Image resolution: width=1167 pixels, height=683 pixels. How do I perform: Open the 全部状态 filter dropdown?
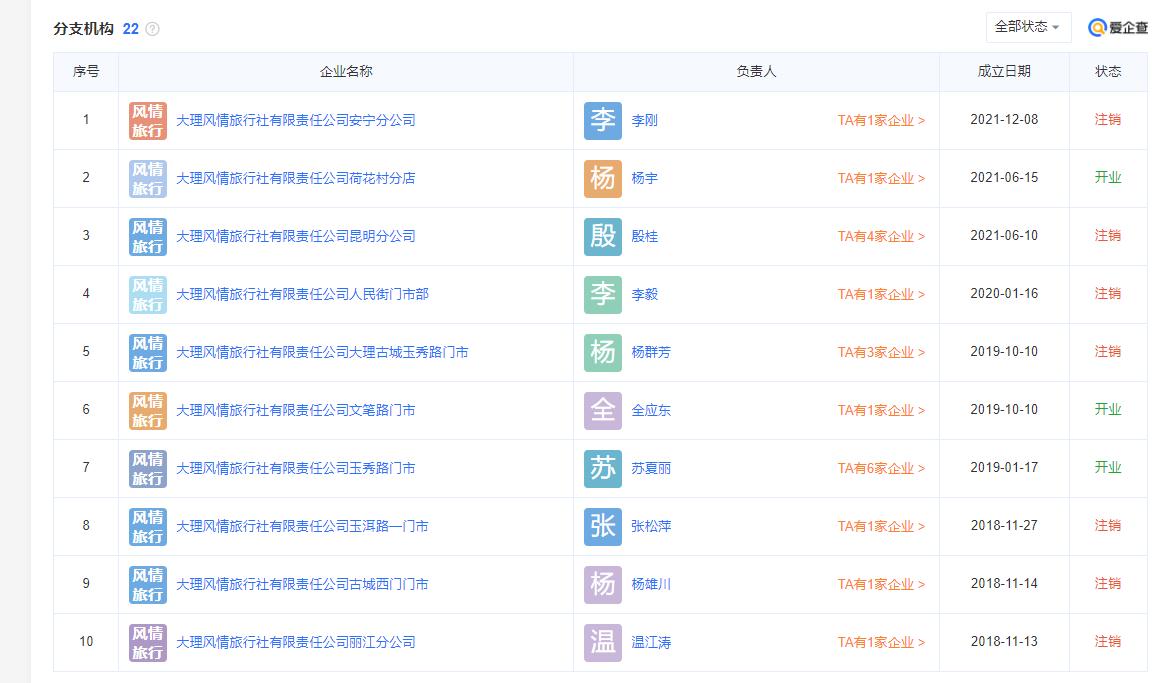tap(1028, 27)
